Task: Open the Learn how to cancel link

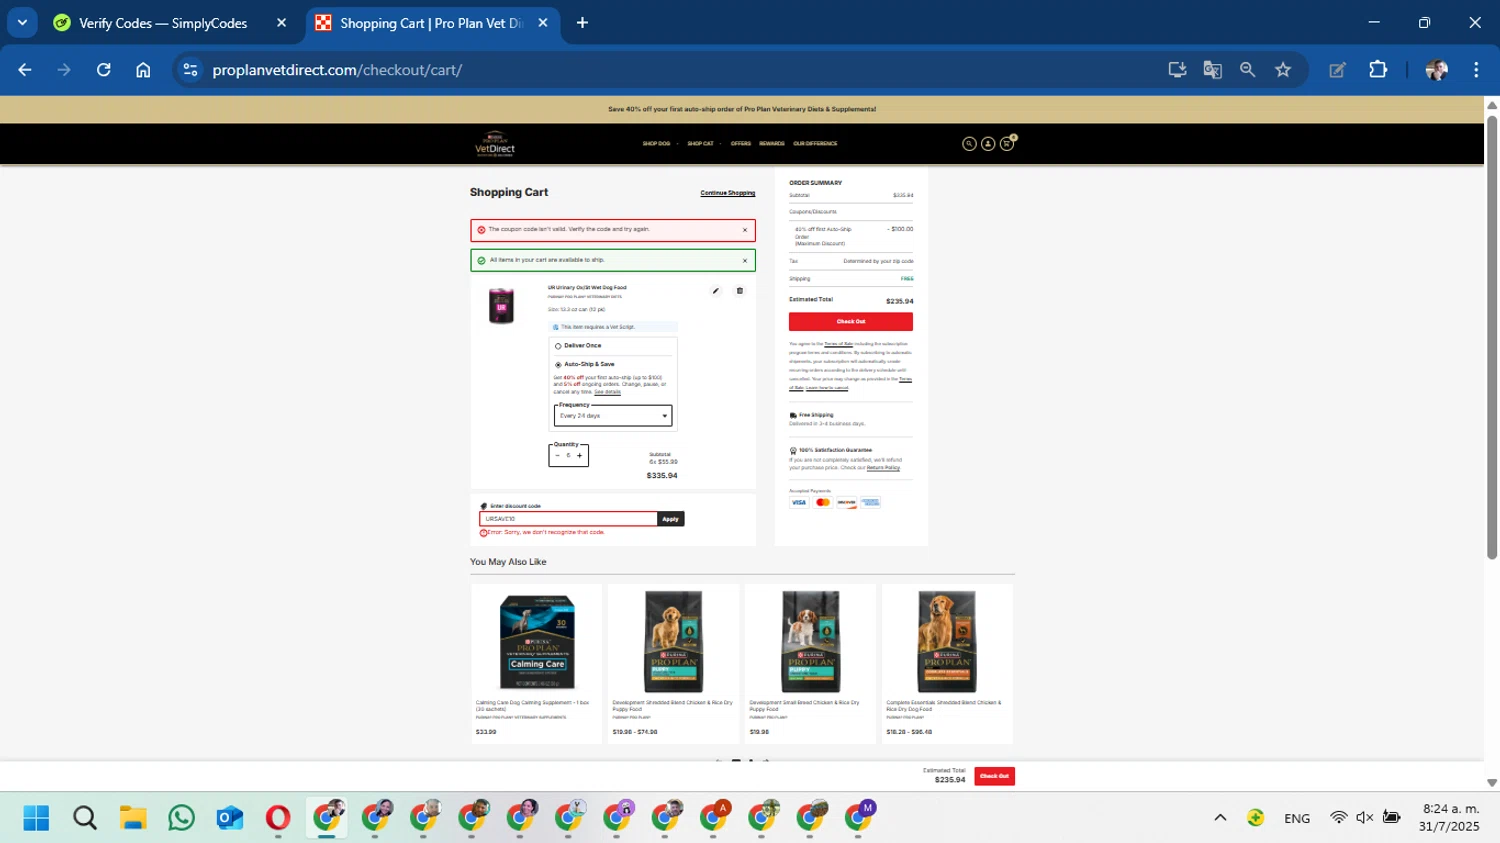Action: [x=827, y=388]
